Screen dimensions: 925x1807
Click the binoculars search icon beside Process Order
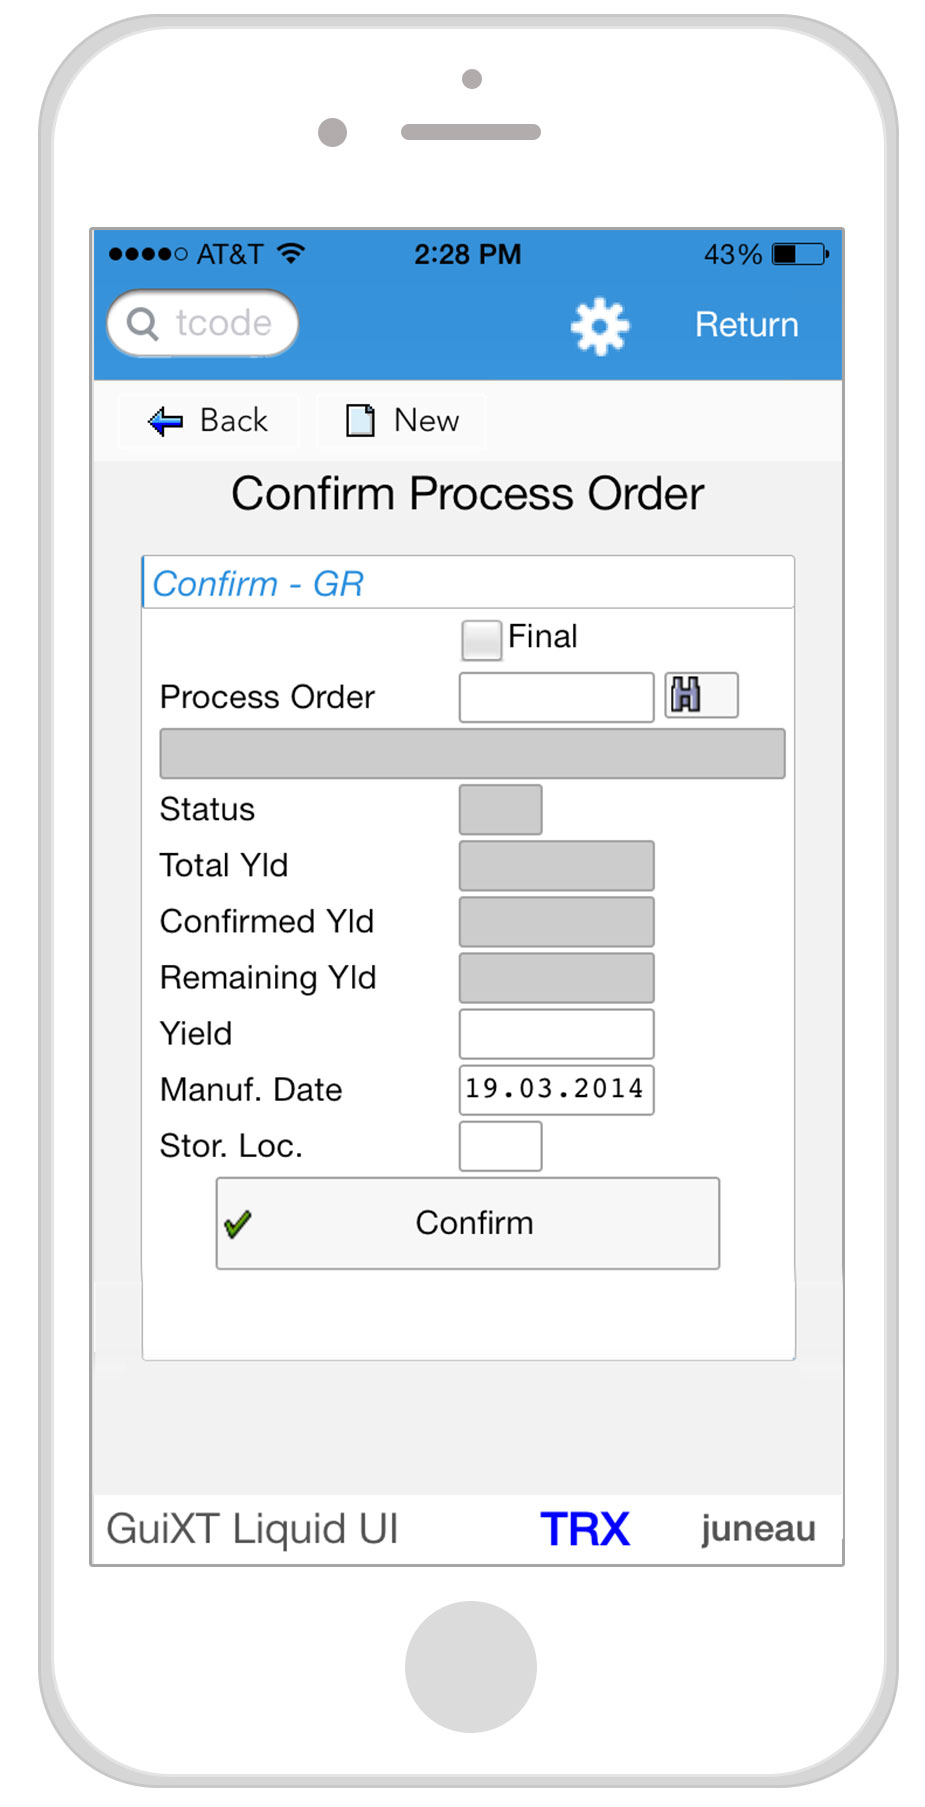click(x=687, y=695)
